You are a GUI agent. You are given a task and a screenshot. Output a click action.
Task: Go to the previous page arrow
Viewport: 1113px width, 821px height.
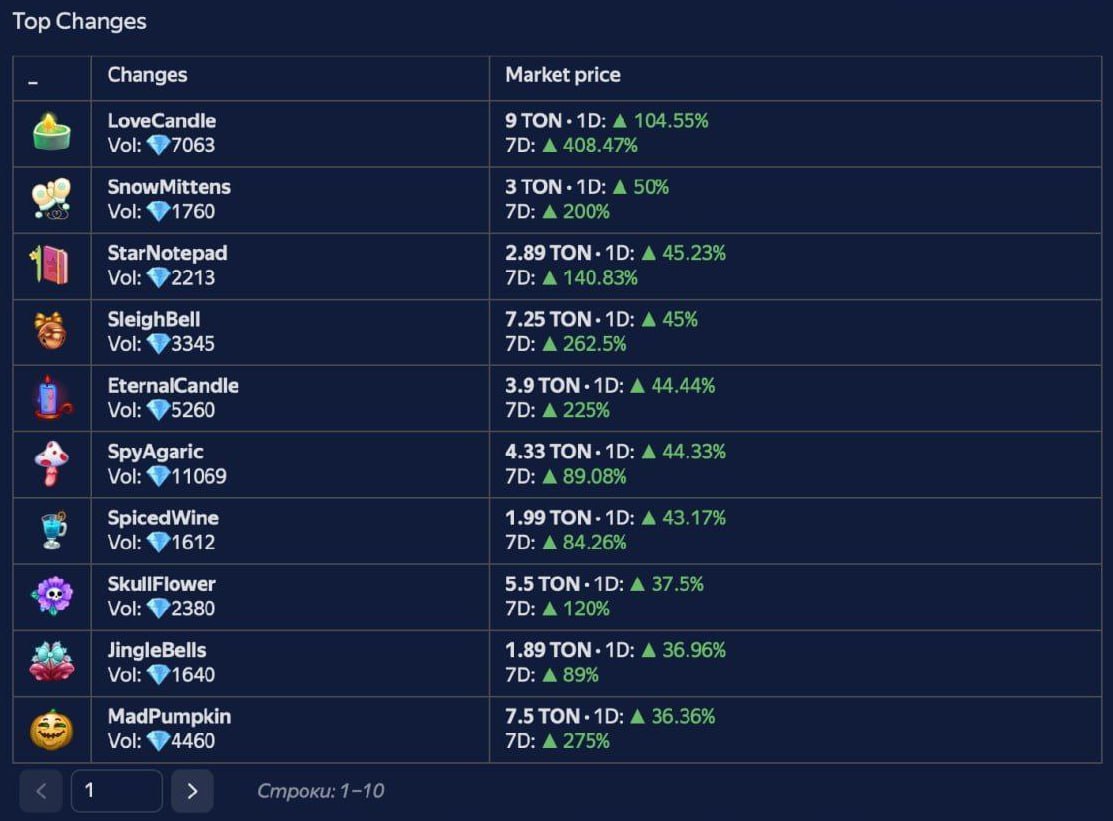[41, 790]
